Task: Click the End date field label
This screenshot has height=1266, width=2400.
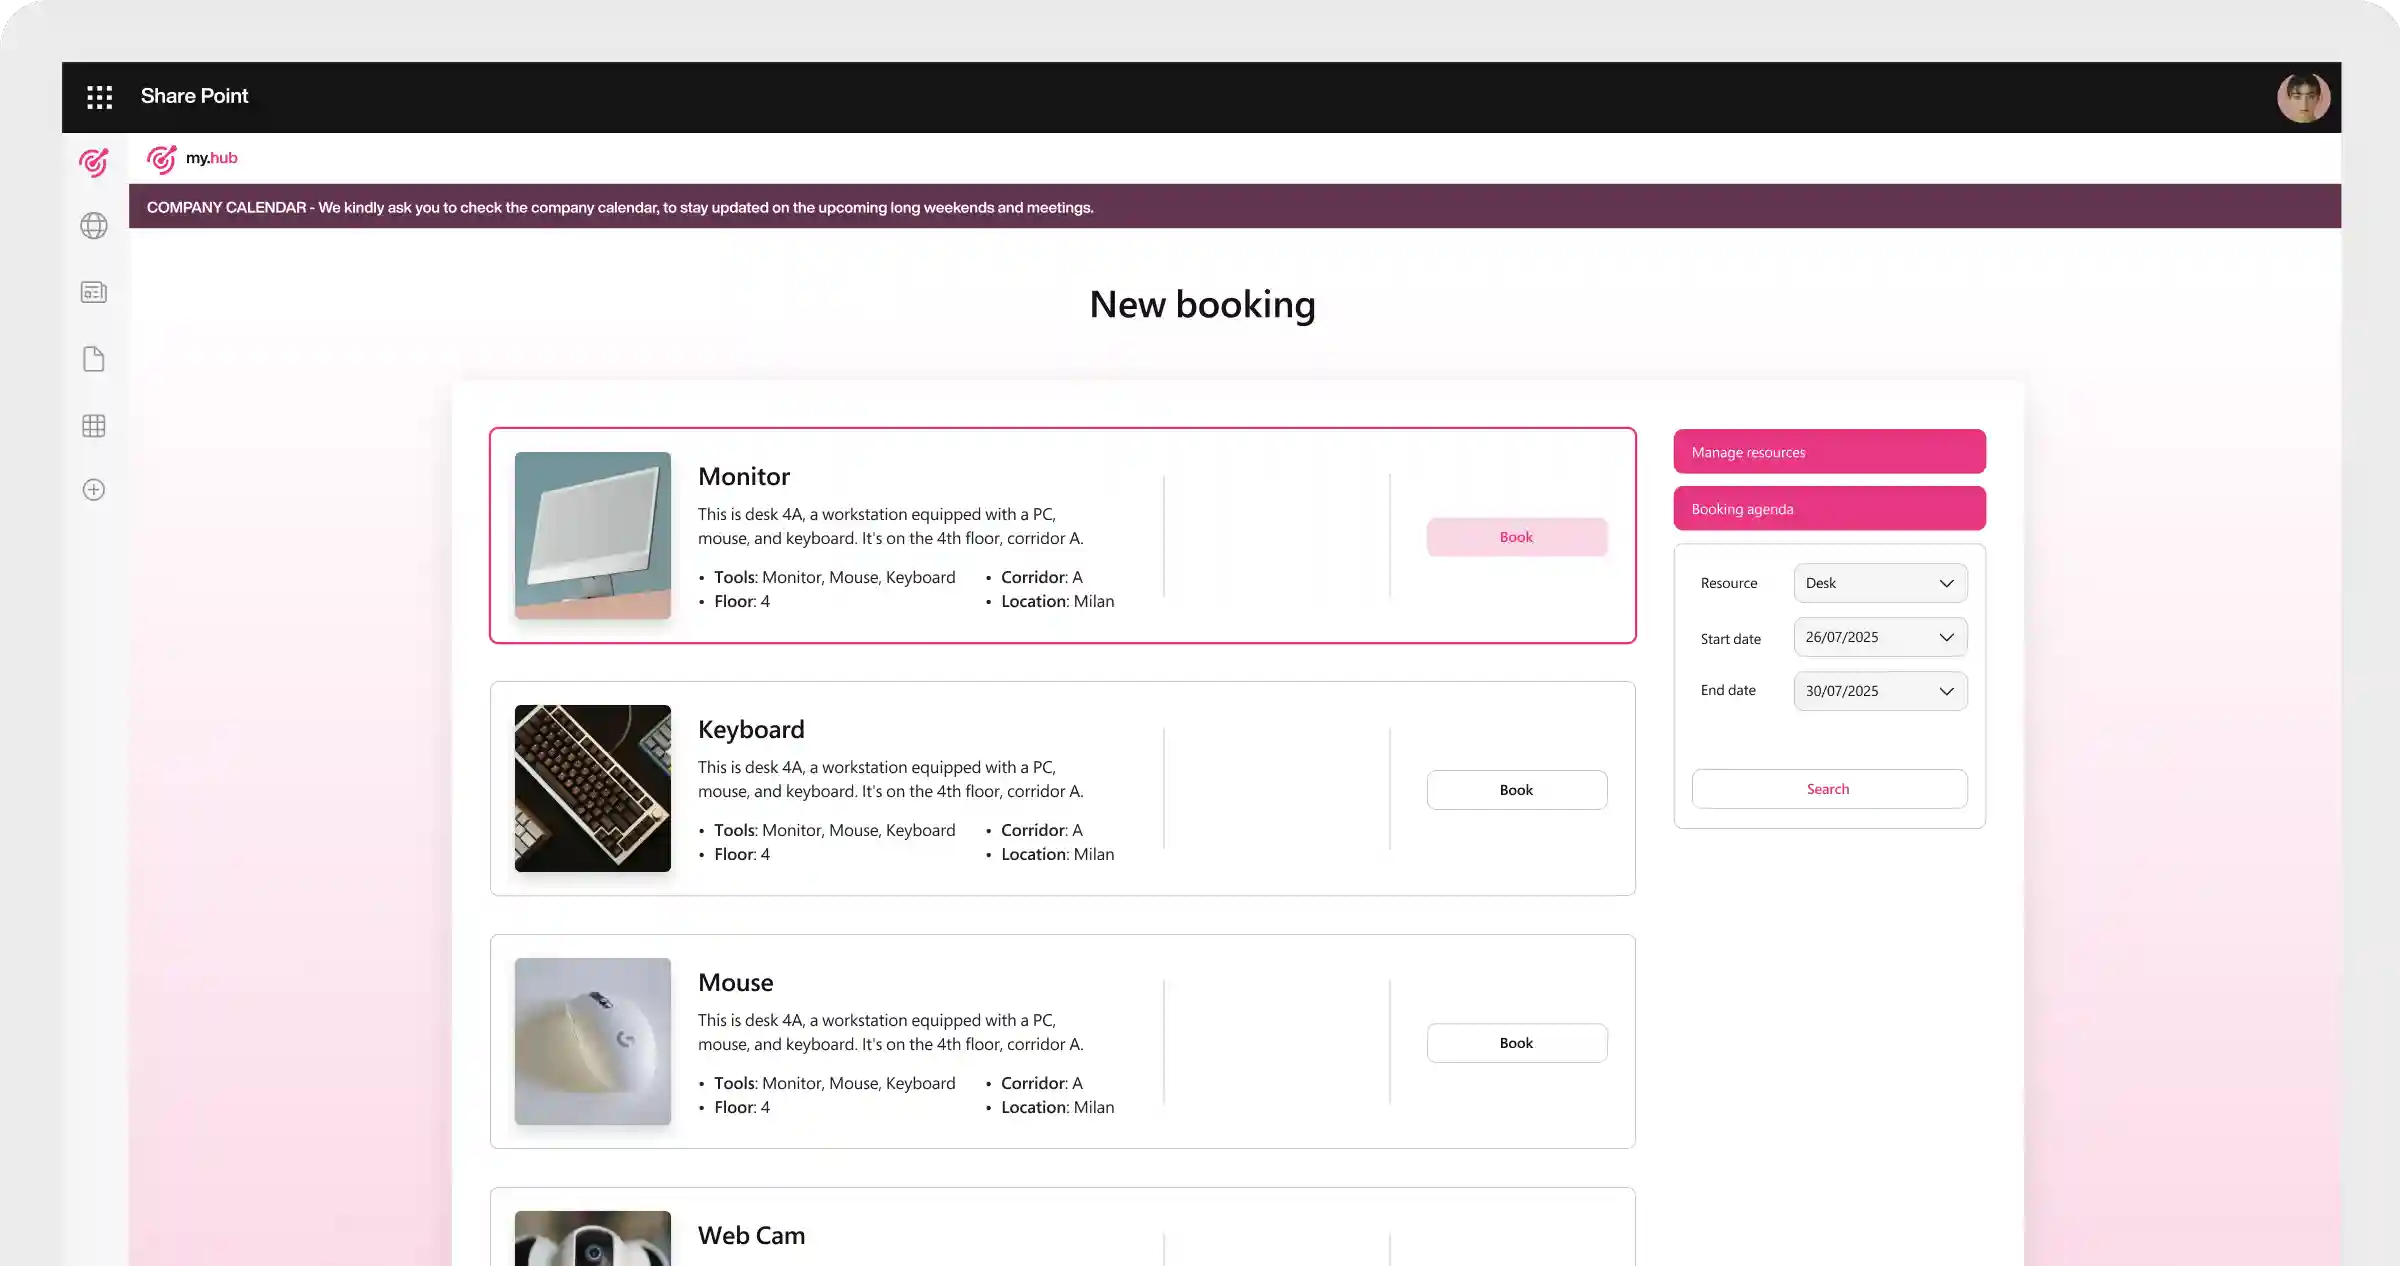Action: (1728, 690)
